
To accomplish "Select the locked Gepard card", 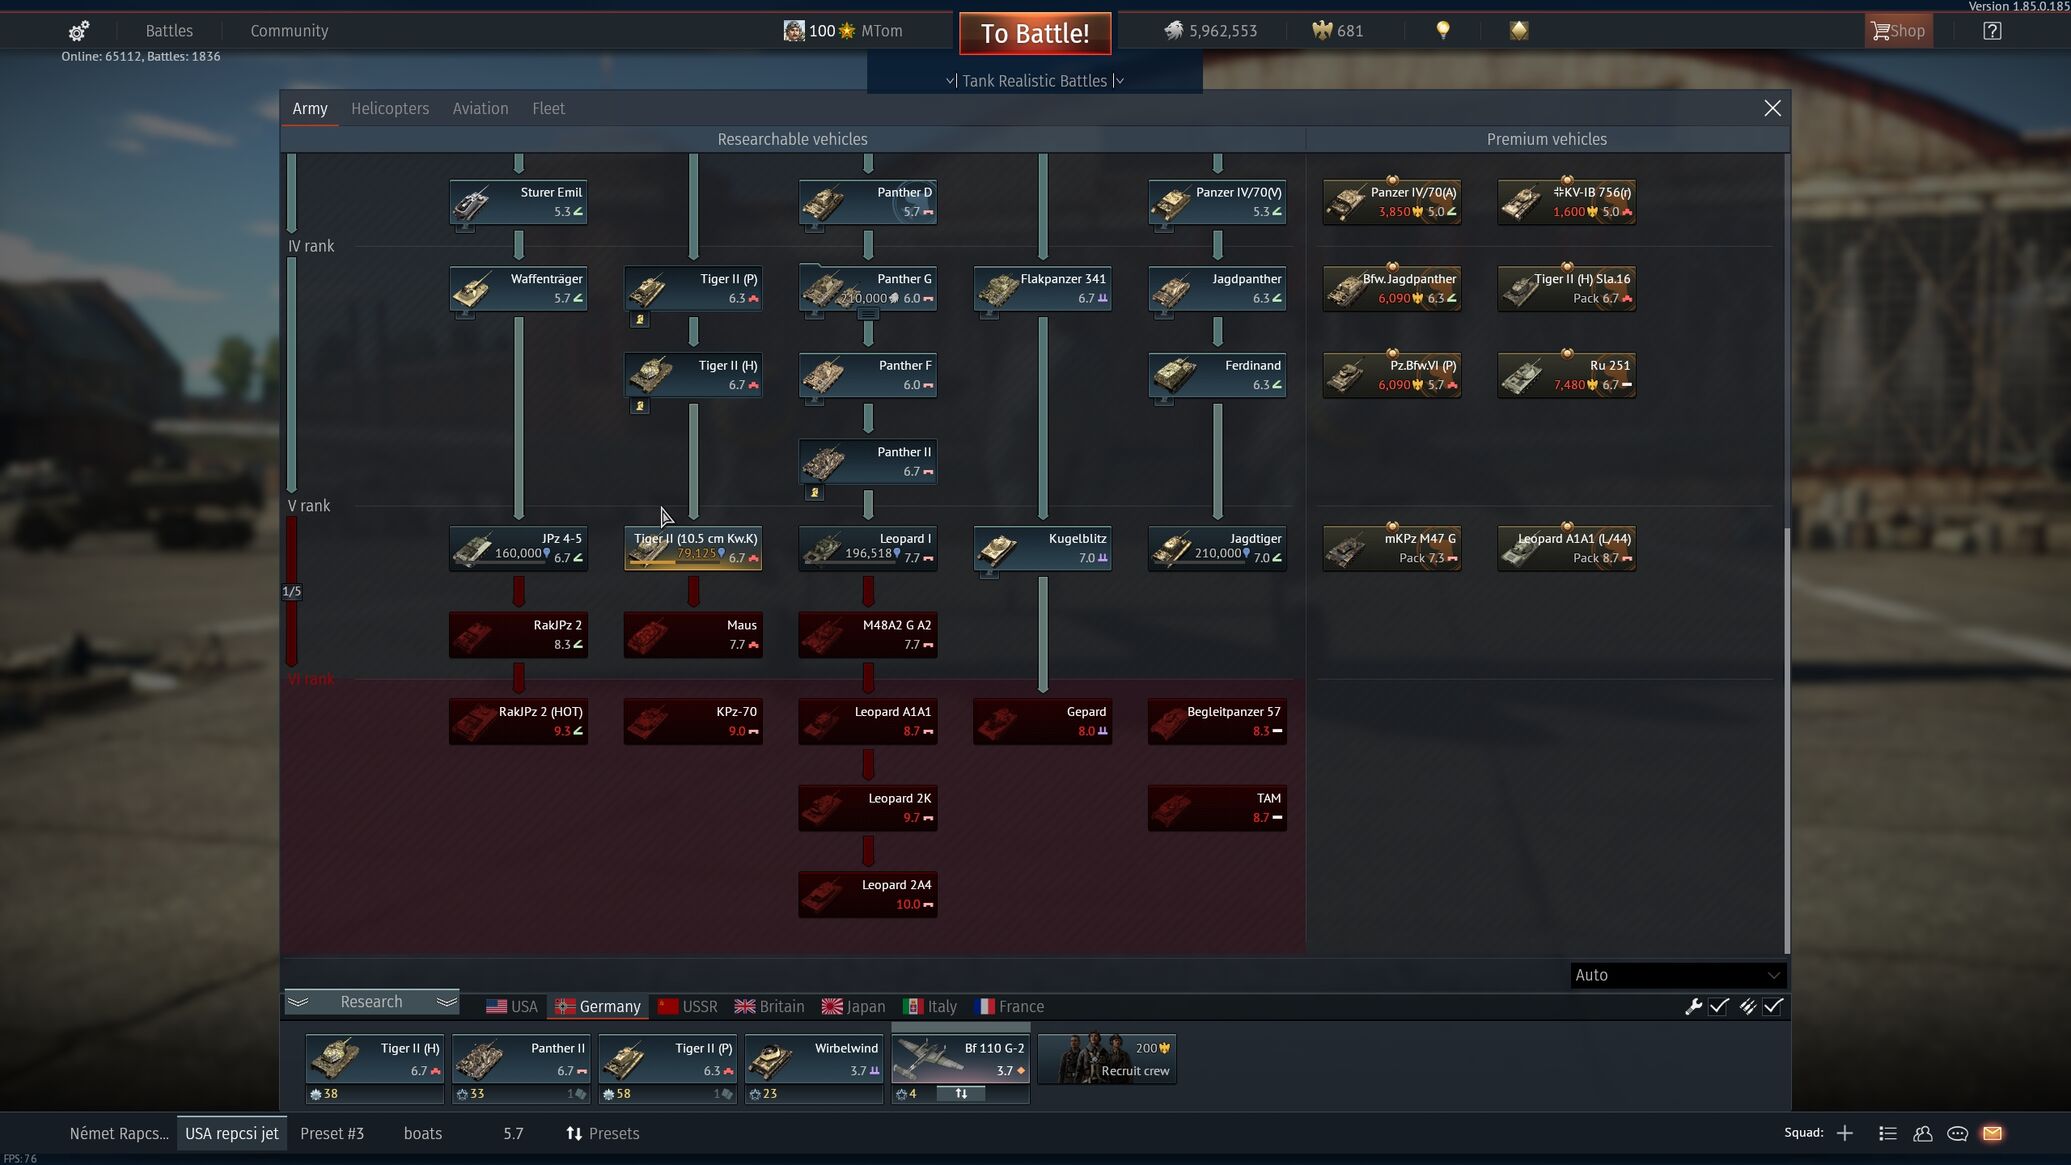I will coord(1042,721).
